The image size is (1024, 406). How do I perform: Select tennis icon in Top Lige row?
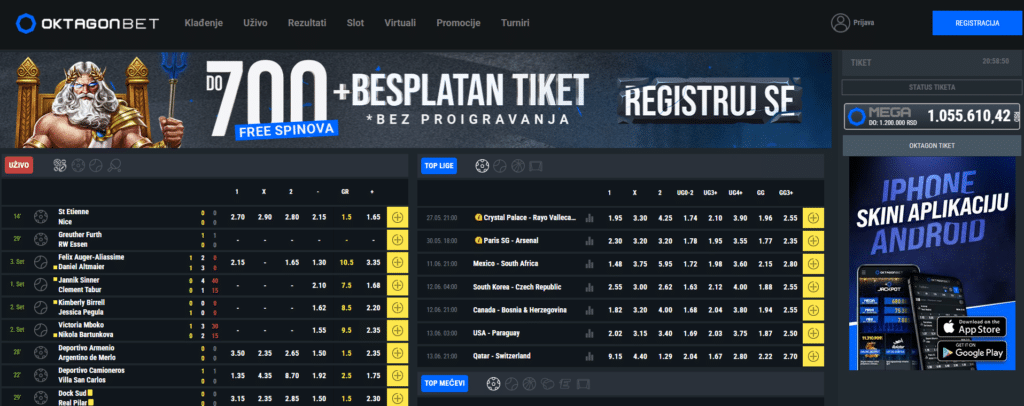click(x=500, y=166)
